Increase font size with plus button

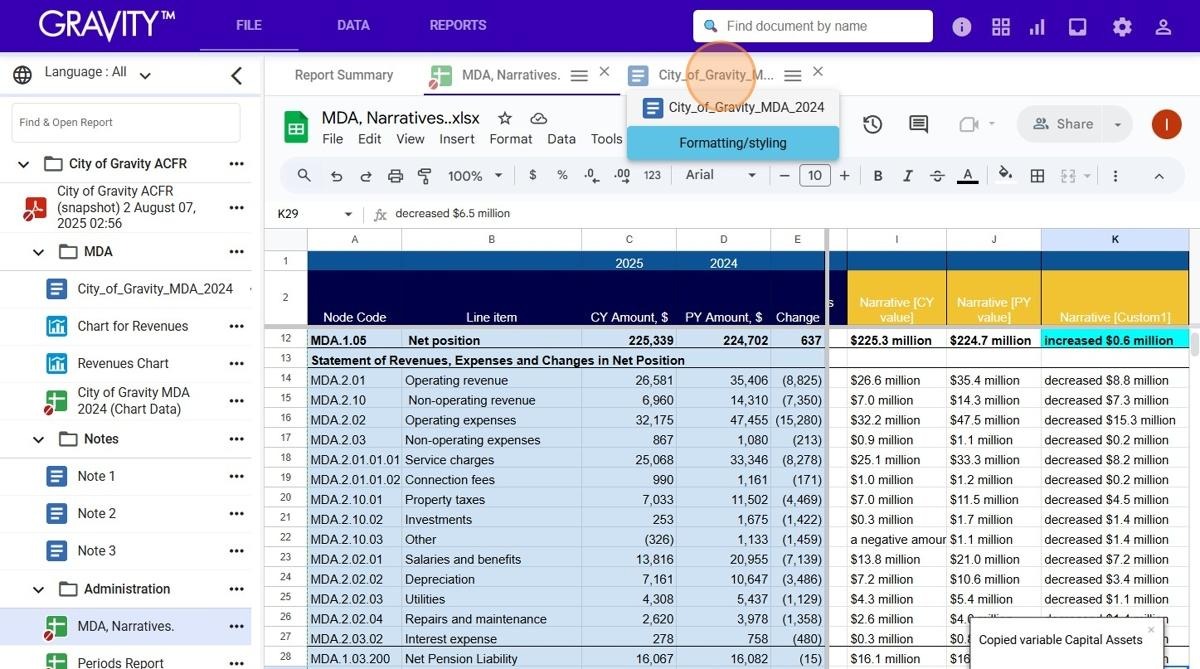tap(845, 176)
